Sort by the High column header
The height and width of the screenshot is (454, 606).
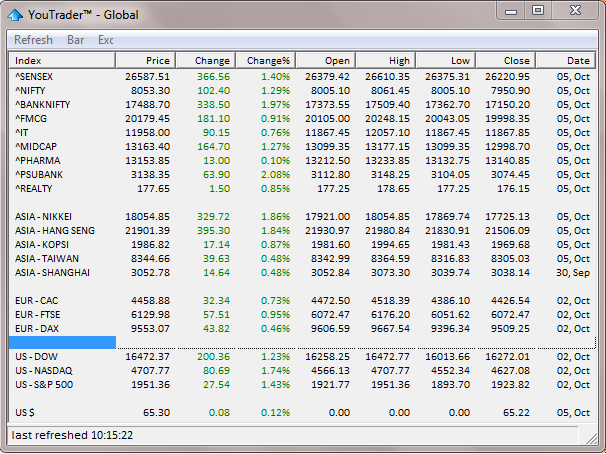click(x=386, y=61)
